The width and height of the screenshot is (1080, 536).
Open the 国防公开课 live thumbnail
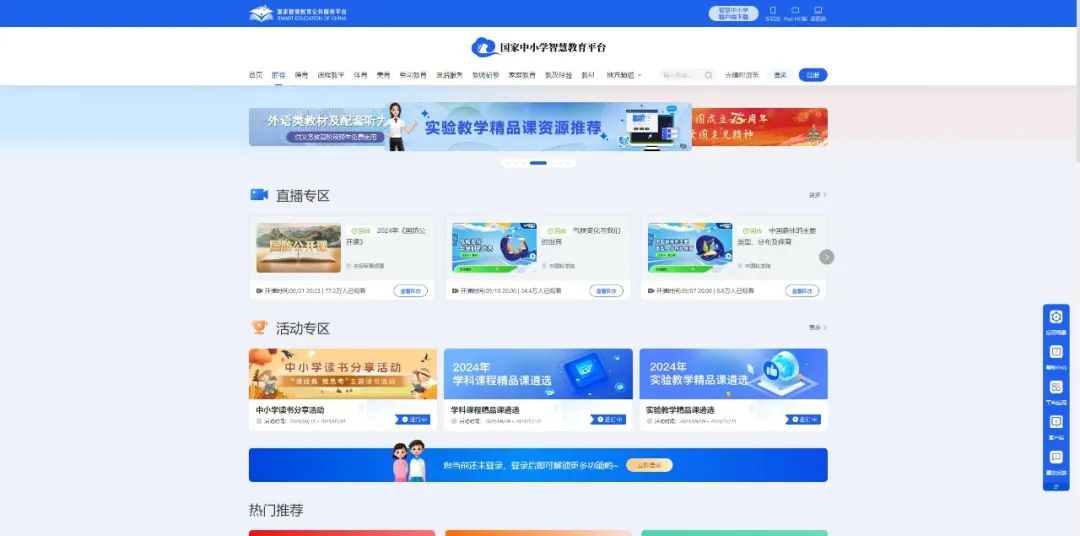pos(298,247)
